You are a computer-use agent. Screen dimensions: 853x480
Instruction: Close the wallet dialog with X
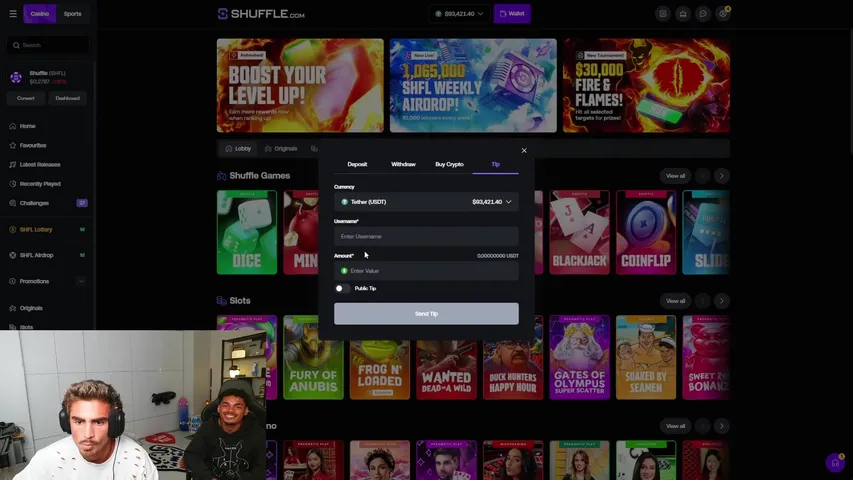[x=524, y=151]
